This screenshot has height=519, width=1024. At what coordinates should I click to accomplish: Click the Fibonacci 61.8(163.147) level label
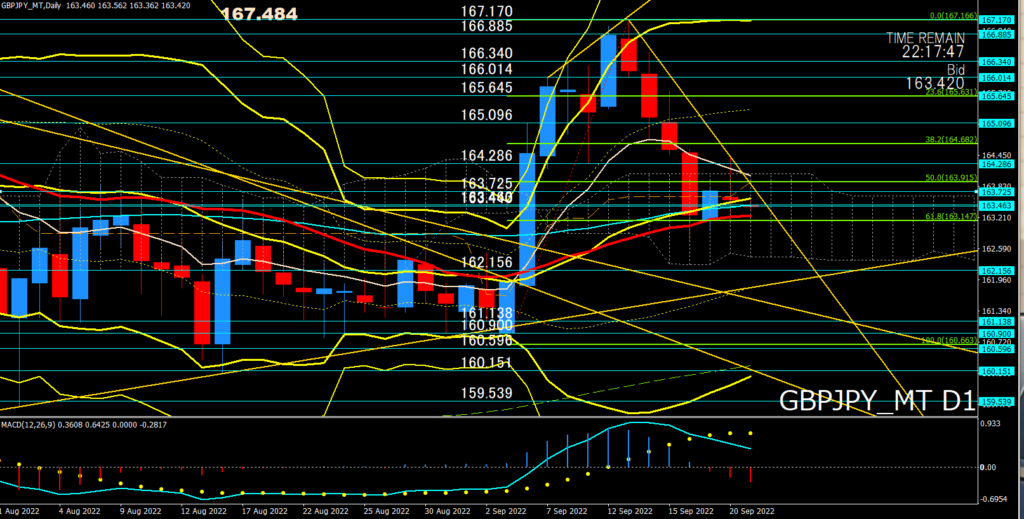[951, 216]
